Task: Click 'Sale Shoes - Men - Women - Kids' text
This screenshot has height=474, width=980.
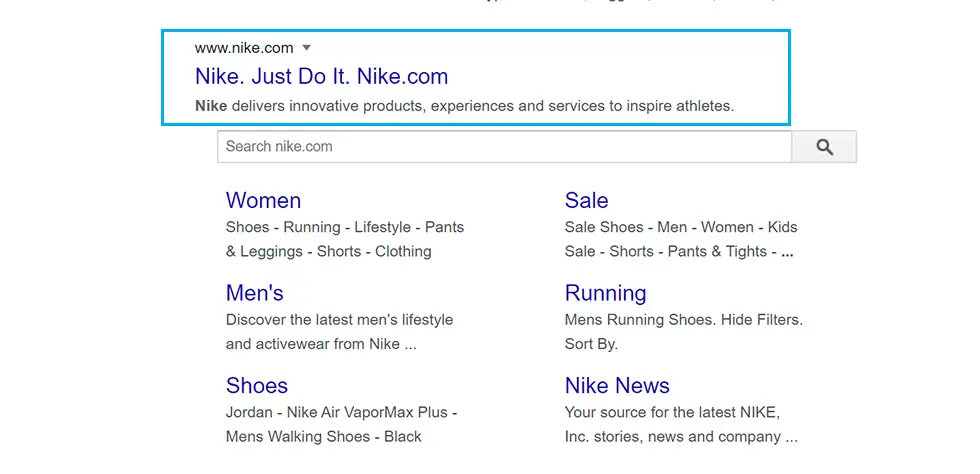Action: click(x=681, y=227)
